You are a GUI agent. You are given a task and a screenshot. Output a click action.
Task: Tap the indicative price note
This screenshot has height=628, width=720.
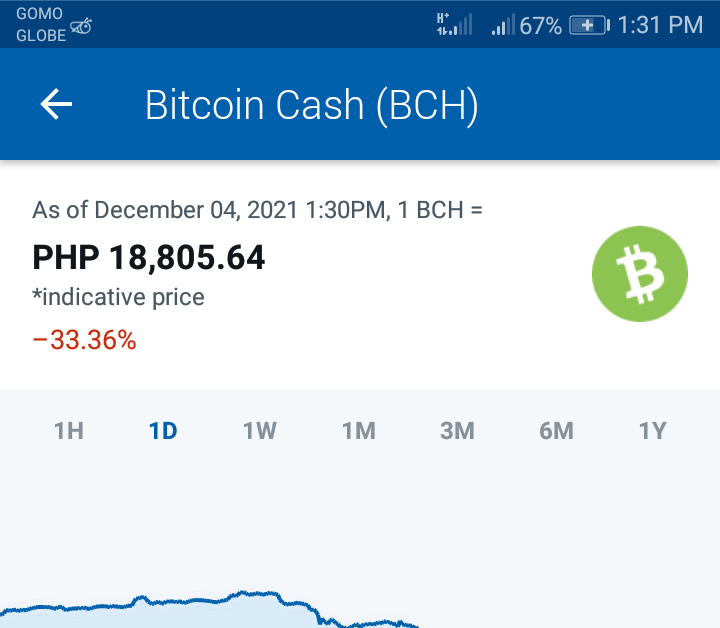pyautogui.click(x=118, y=297)
